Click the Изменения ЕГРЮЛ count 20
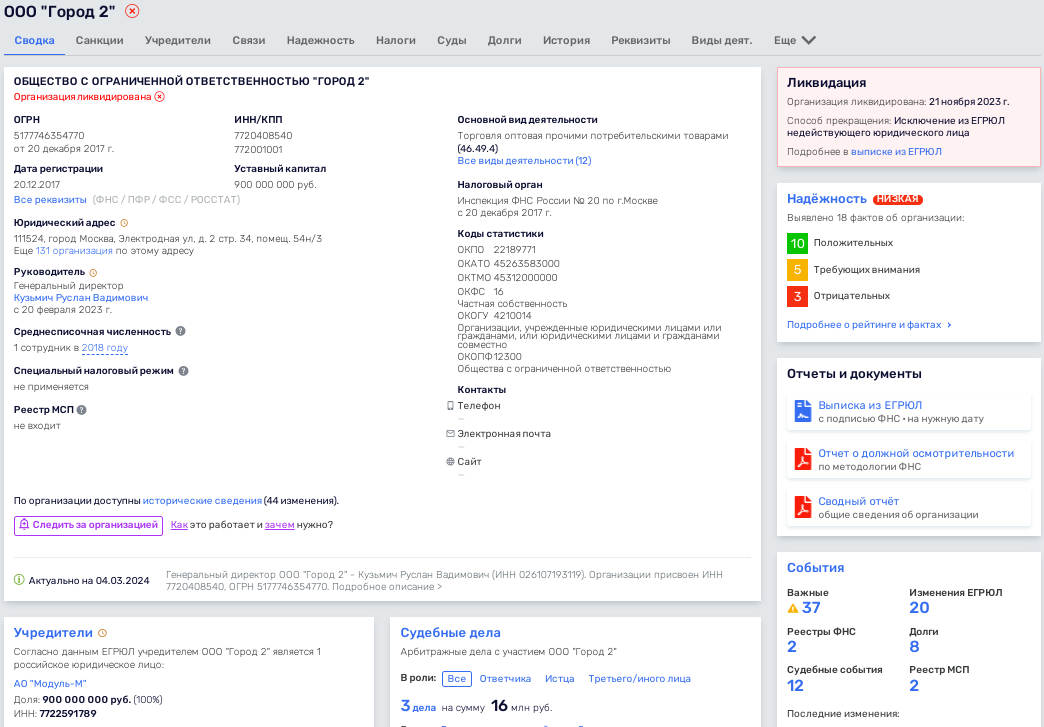Viewport: 1044px width, 727px height. pyautogui.click(x=919, y=607)
